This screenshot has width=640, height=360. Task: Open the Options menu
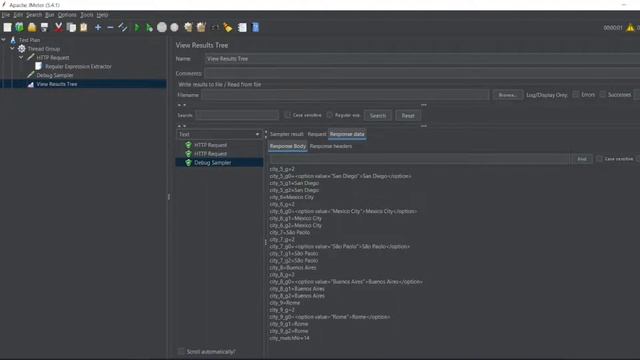tap(67, 15)
